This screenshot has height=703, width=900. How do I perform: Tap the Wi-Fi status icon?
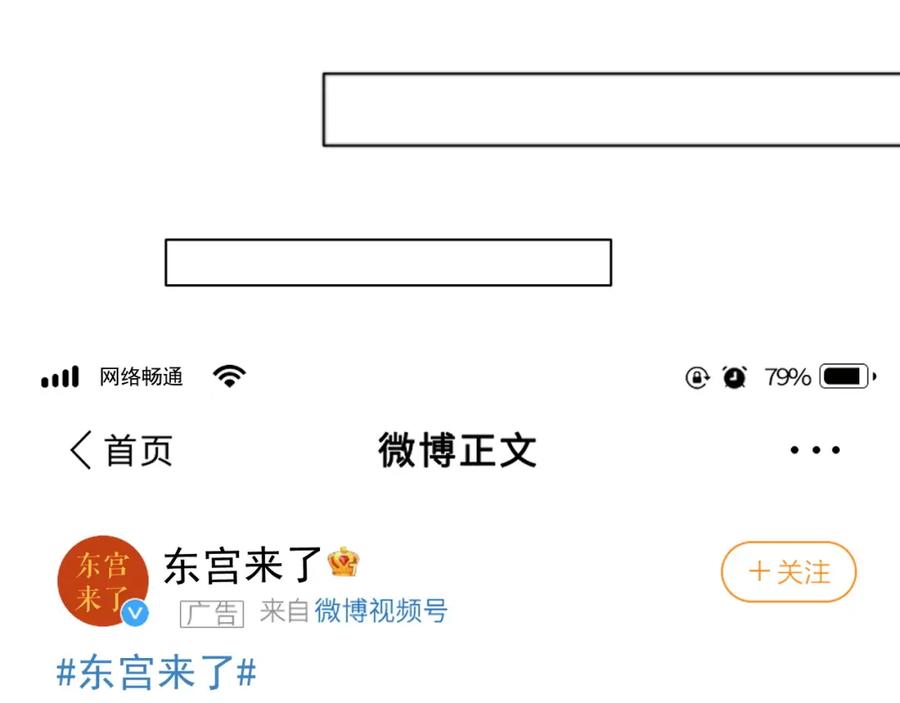pyautogui.click(x=230, y=376)
